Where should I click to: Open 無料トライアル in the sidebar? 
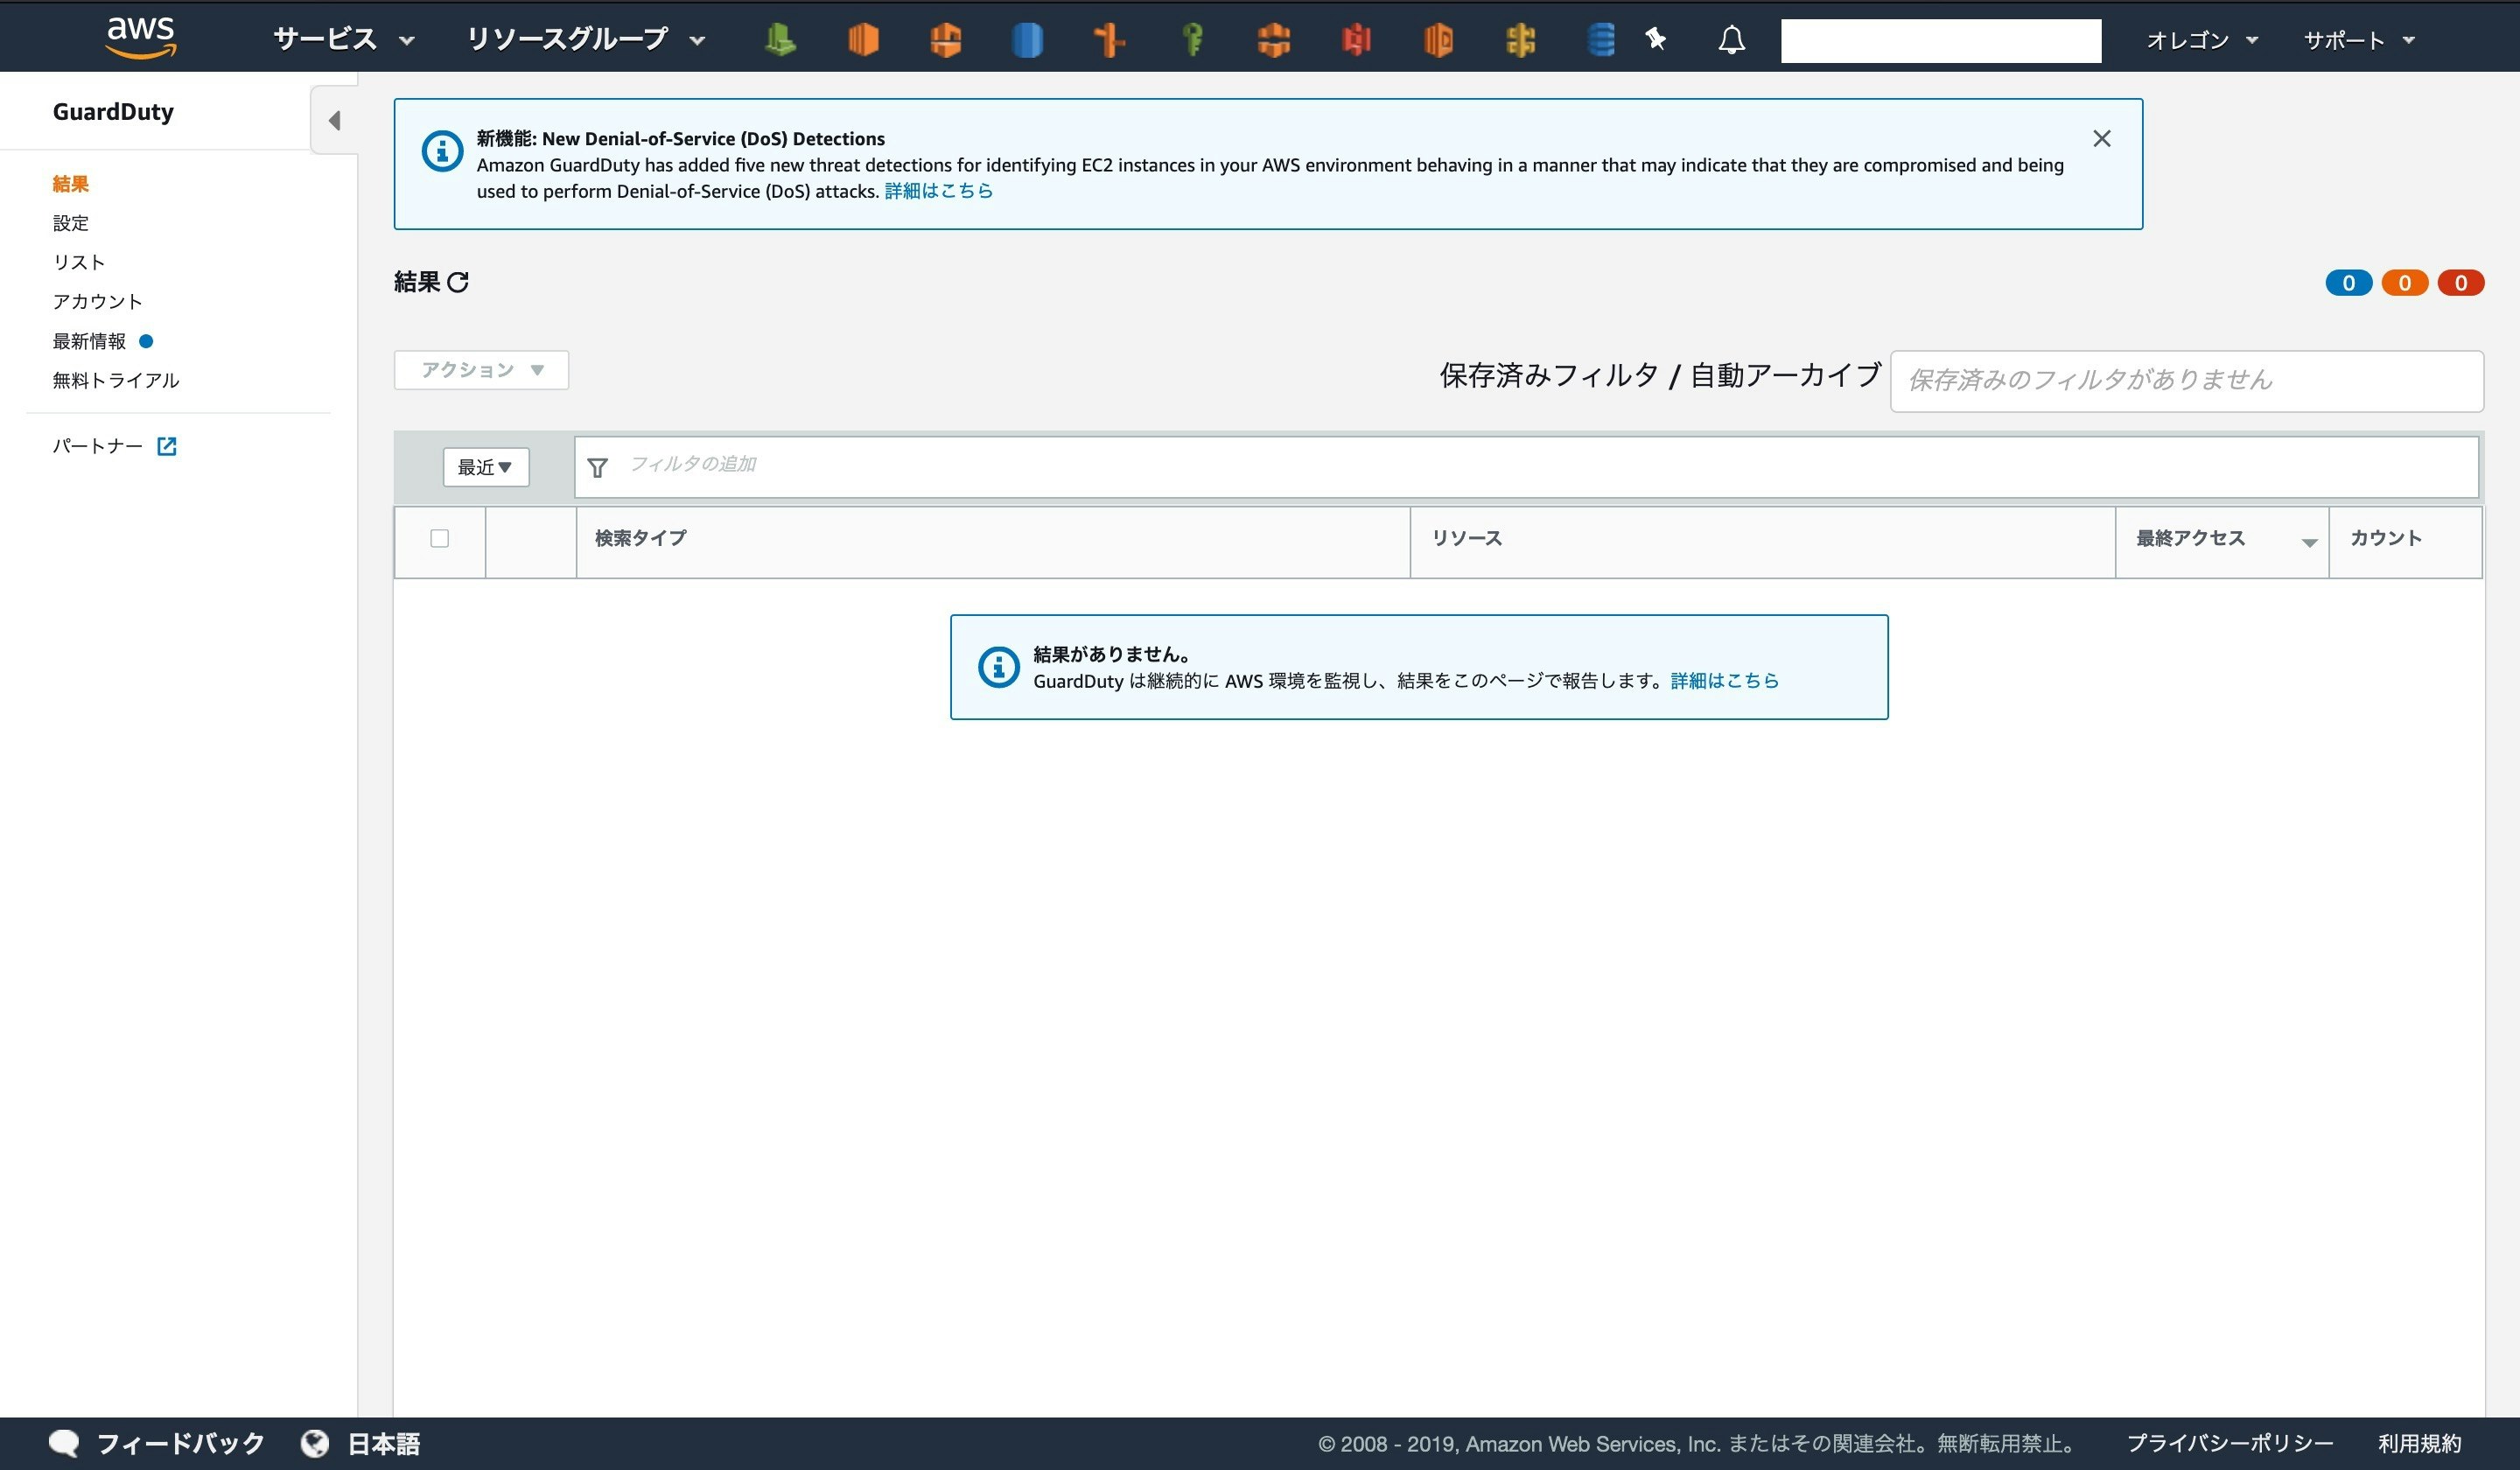click(x=116, y=380)
